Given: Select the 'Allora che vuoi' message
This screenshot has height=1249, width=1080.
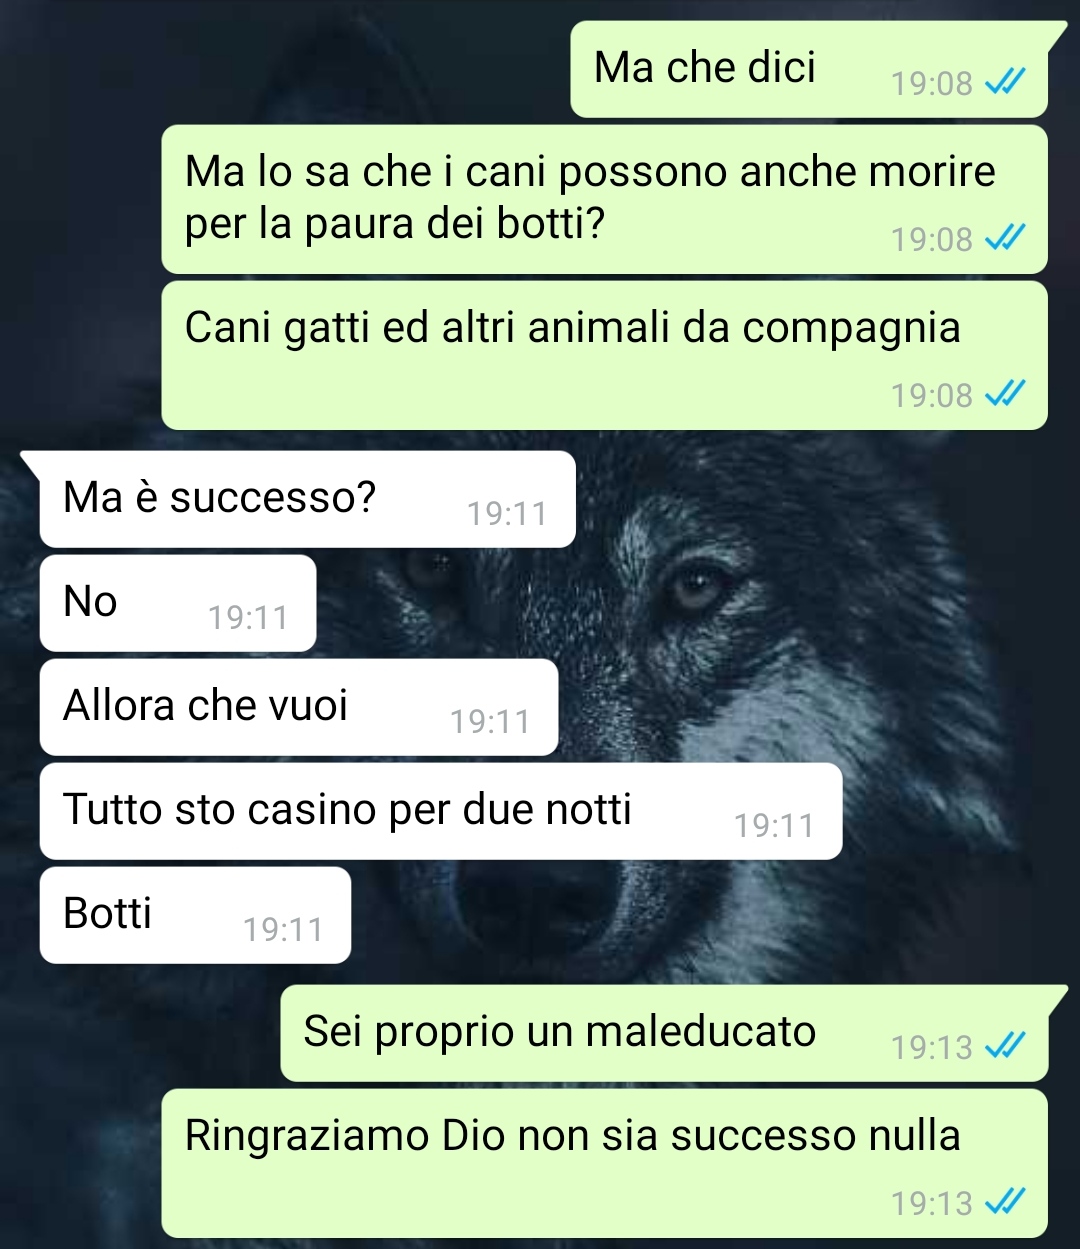Looking at the screenshot, I should click(299, 707).
